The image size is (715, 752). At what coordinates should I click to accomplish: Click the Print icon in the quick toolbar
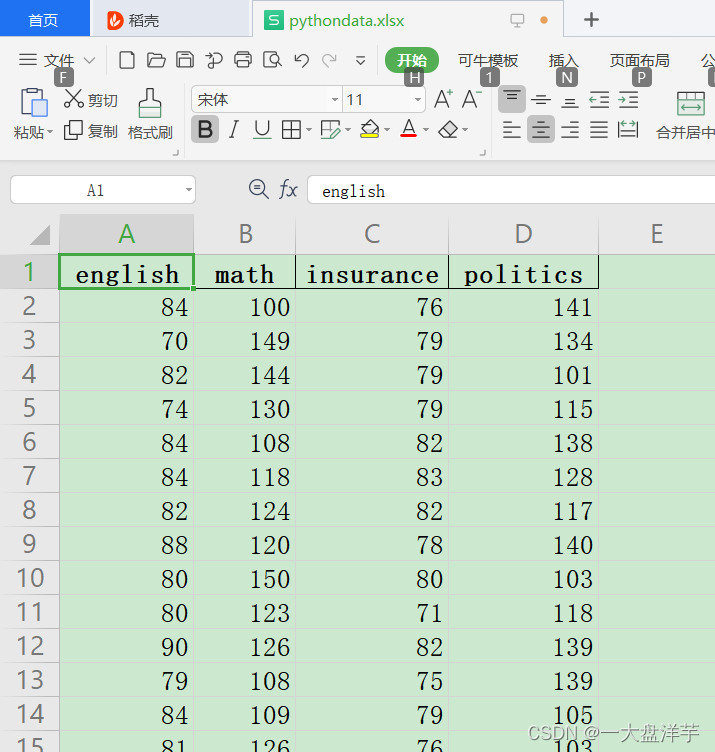243,60
